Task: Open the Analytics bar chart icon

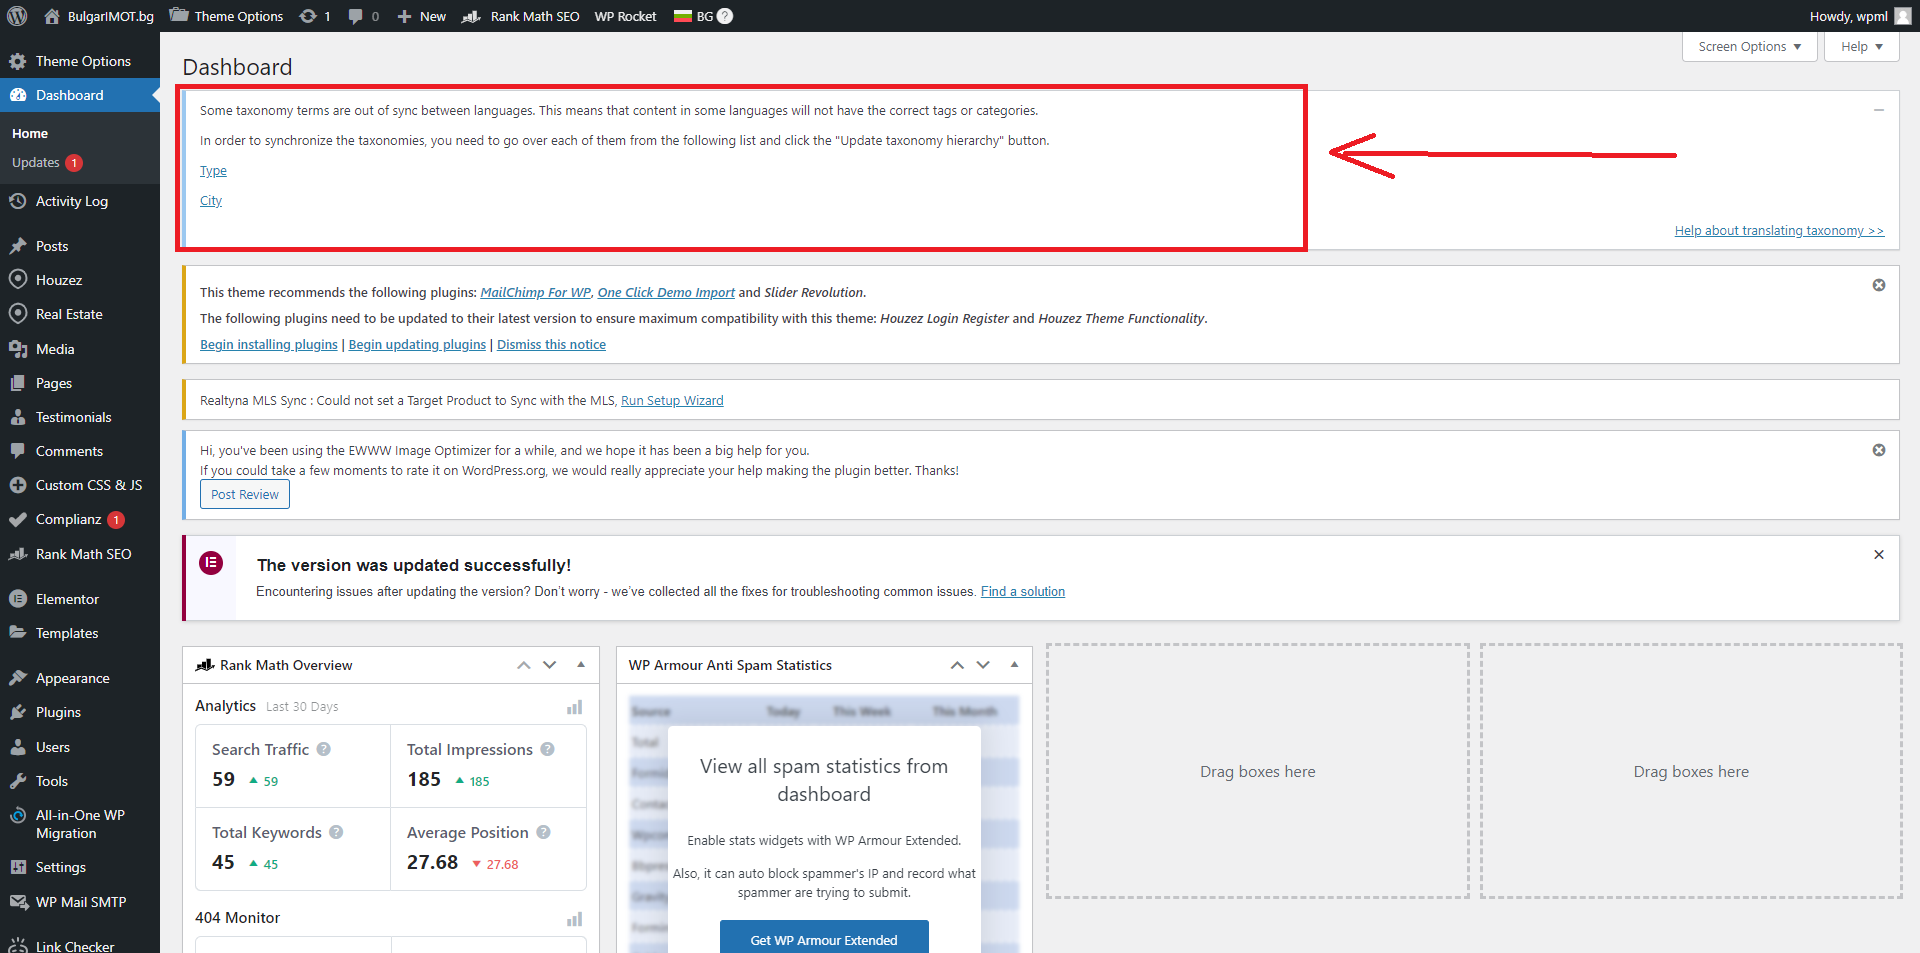Action: point(574,707)
